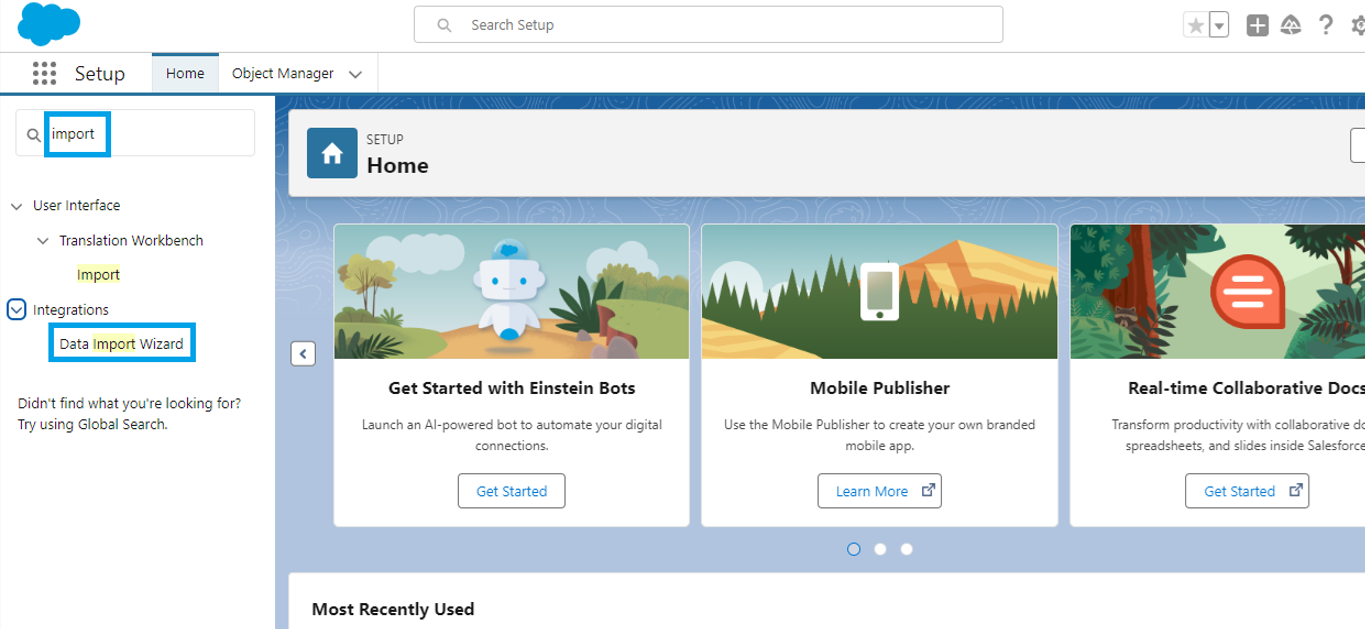1365x629 pixels.
Task: Click the Salesforce cloud logo
Action: tap(47, 23)
